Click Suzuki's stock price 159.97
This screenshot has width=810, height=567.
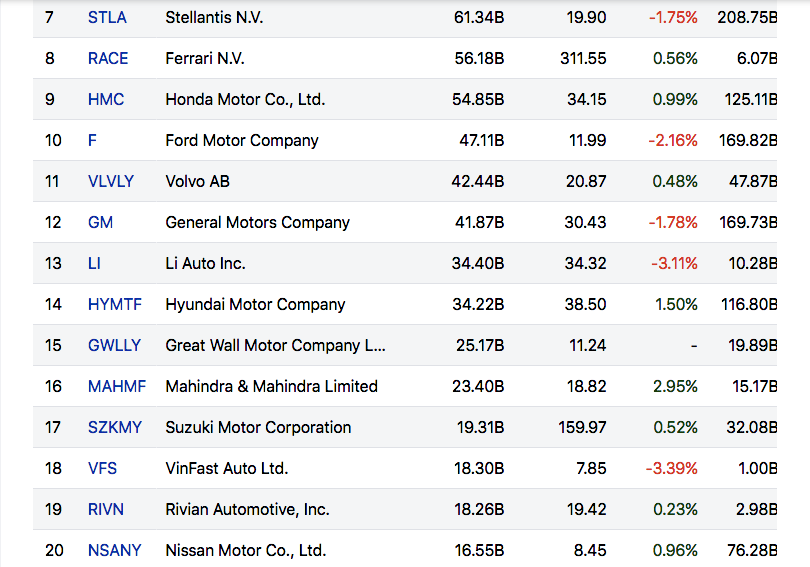(x=582, y=428)
